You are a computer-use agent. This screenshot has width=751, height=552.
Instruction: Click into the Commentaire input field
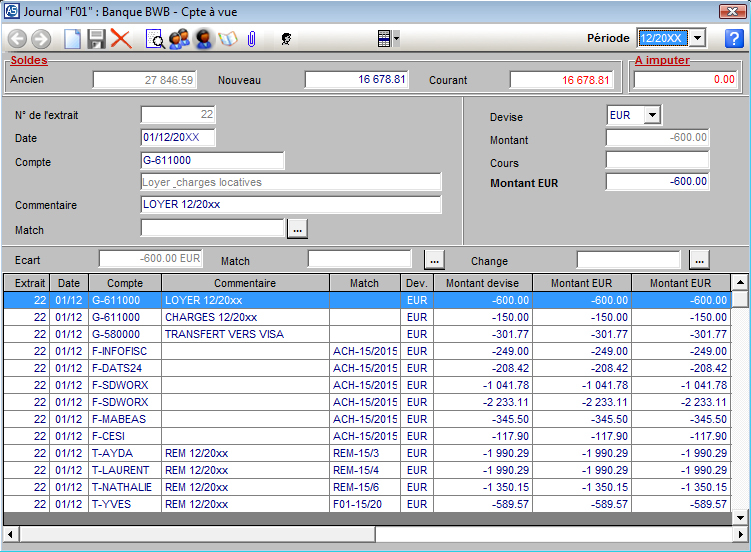point(291,205)
